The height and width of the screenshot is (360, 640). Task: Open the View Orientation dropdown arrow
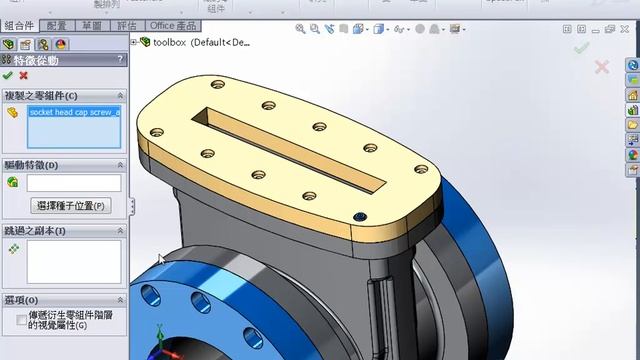tap(367, 30)
